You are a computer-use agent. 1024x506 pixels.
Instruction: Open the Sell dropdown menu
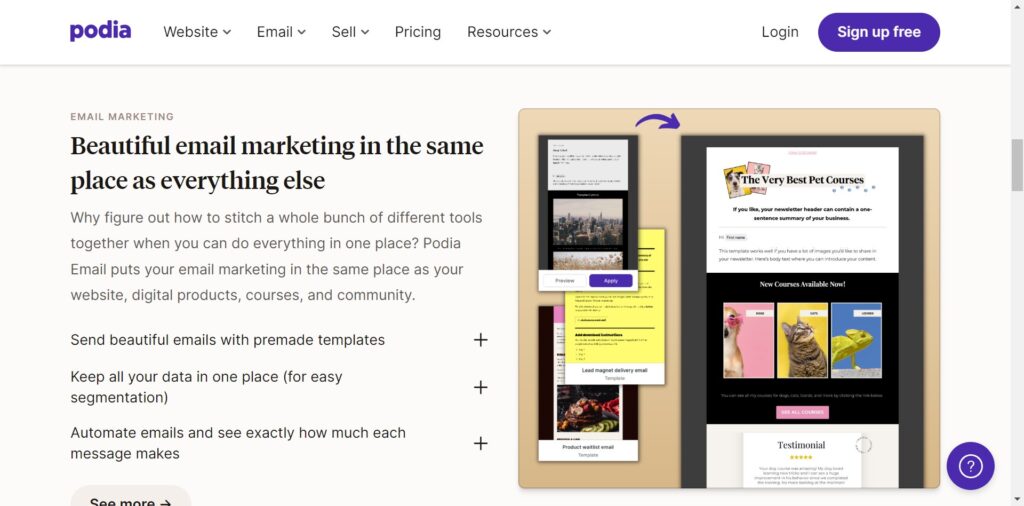[350, 32]
